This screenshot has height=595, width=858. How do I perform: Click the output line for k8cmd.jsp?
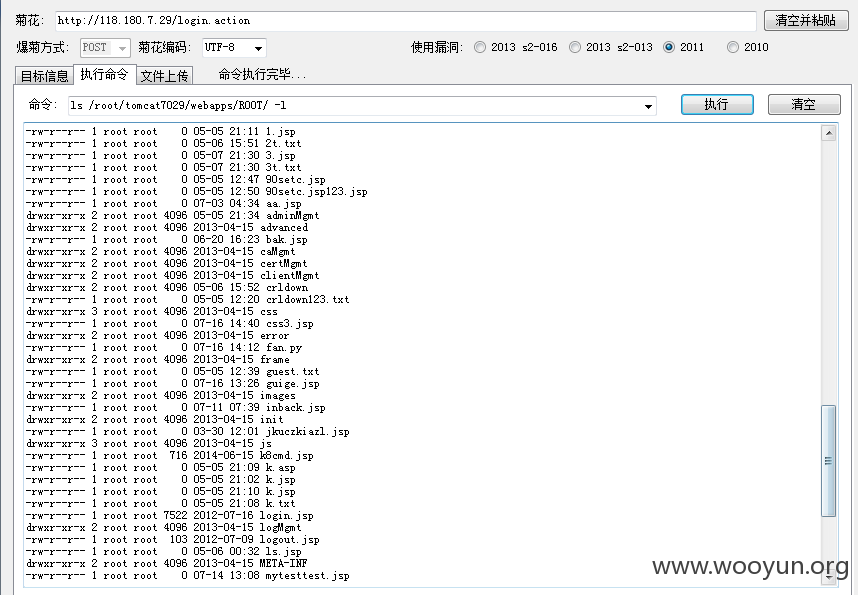click(x=169, y=457)
